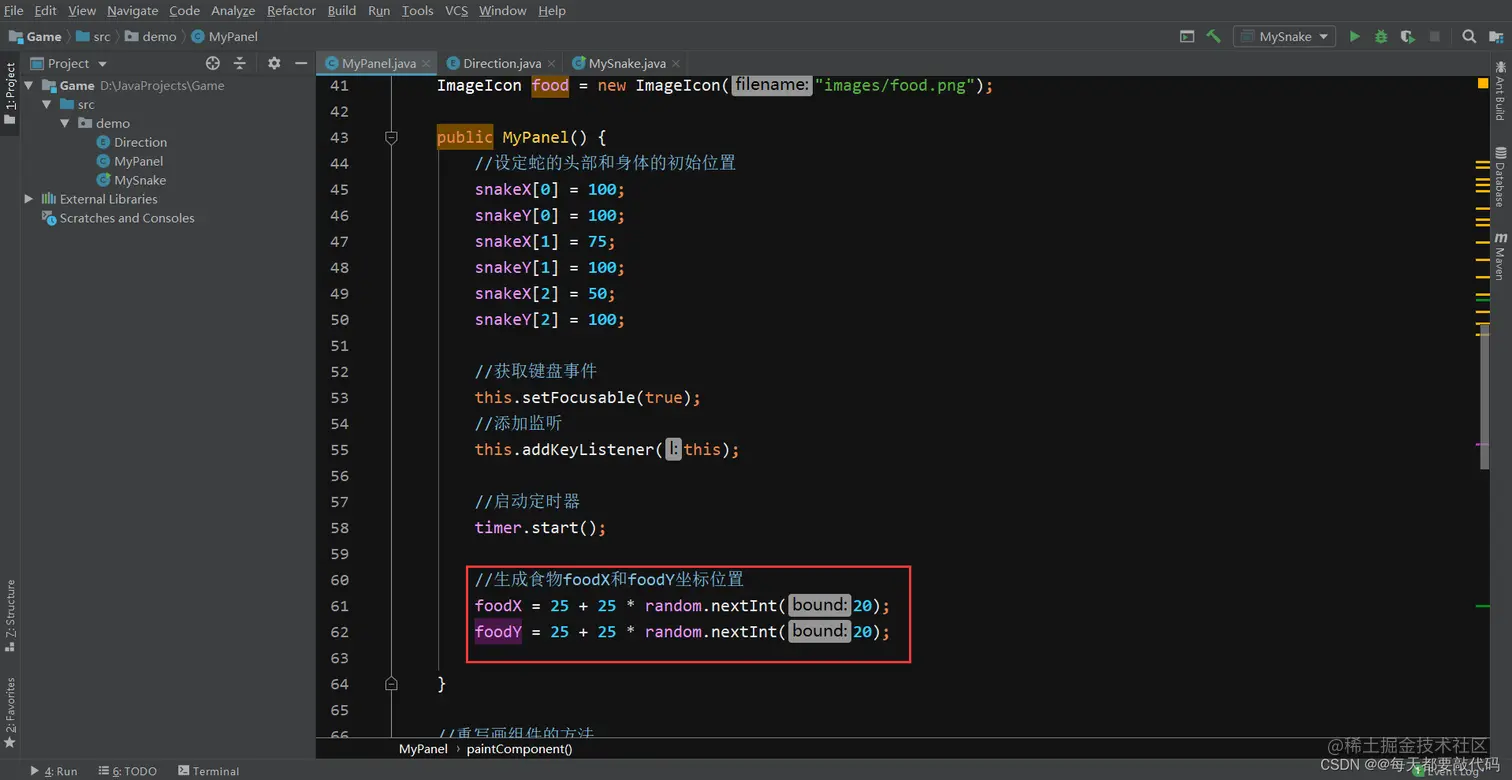The image size is (1512, 780).
Task: Open Project panel gear settings
Action: [274, 63]
